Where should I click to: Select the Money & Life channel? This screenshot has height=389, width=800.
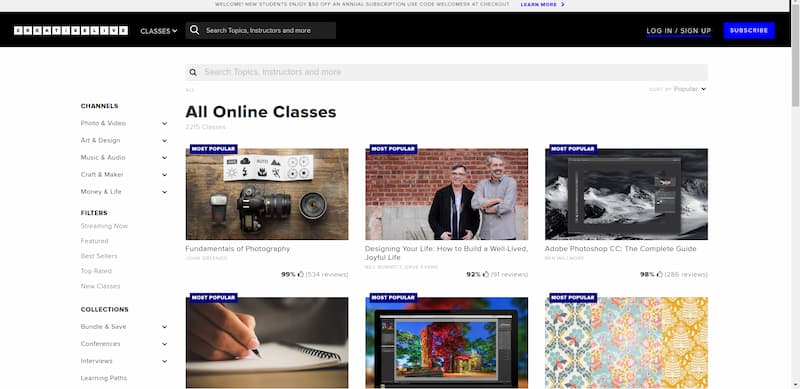[101, 192]
